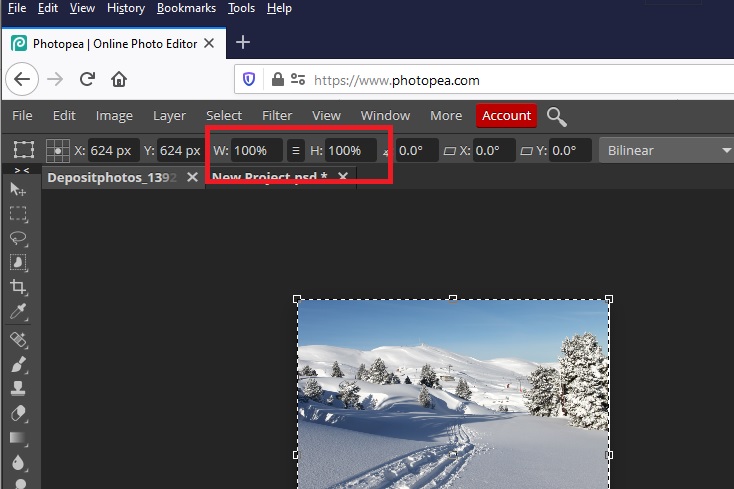Image resolution: width=734 pixels, height=489 pixels.
Task: Open Photopea File menu
Action: [22, 116]
